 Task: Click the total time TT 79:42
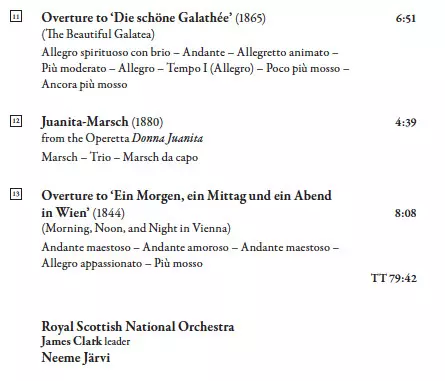pyautogui.click(x=394, y=278)
